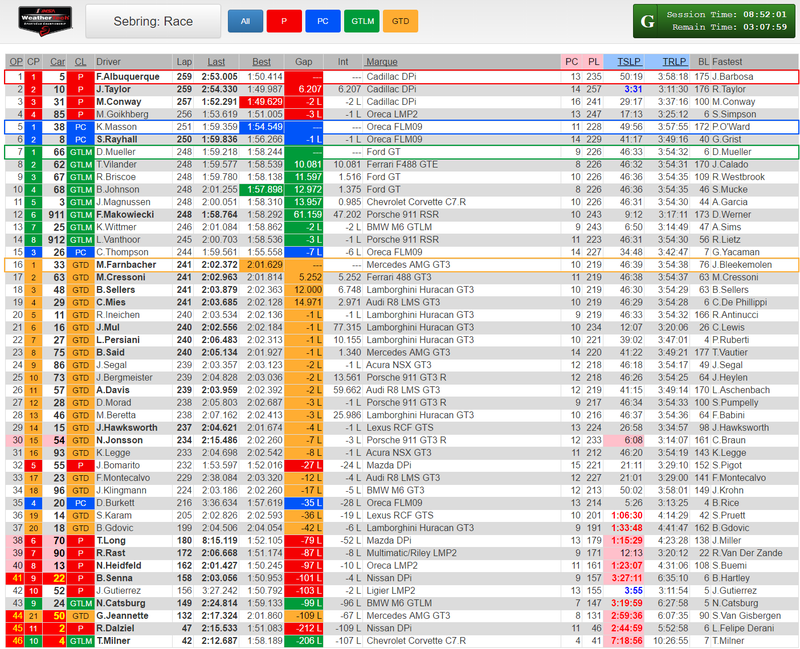Click the orange best lap 2:01.629
The width and height of the screenshot is (800, 649).
262,265
